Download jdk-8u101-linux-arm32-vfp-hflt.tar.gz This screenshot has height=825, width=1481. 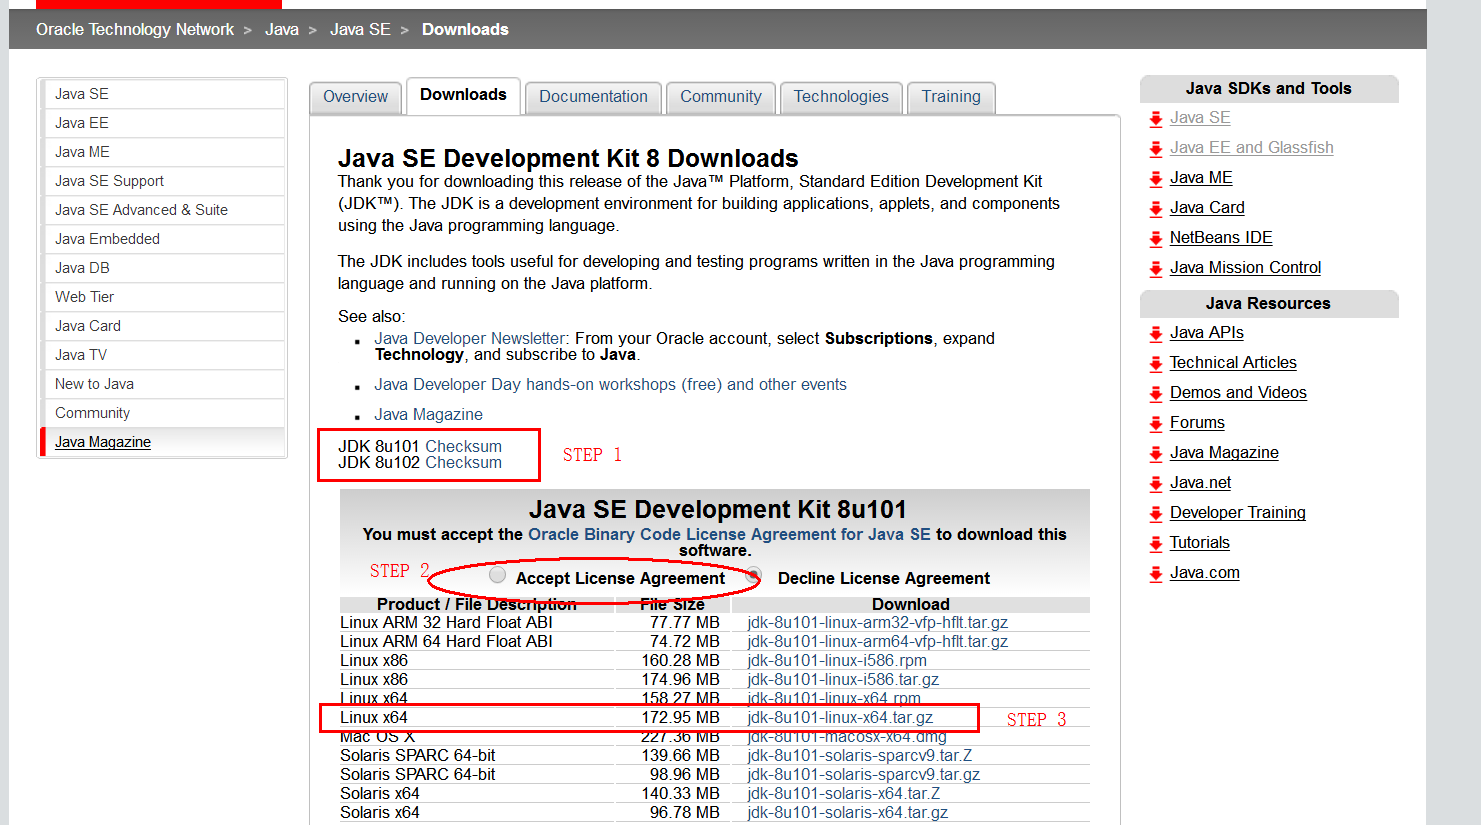point(877,623)
